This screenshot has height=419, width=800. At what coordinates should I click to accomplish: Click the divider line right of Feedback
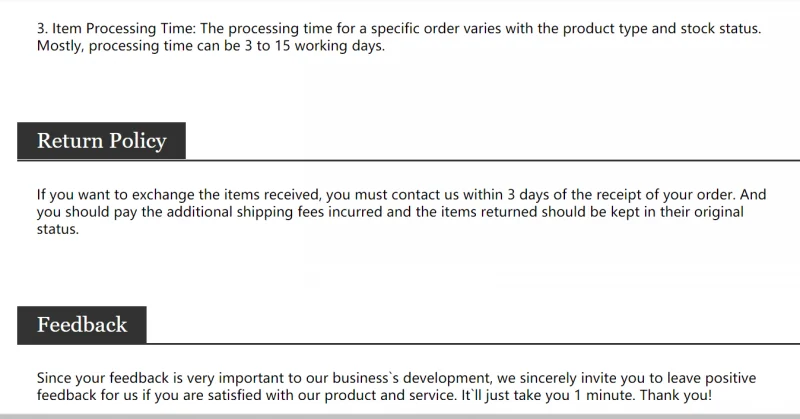[473, 344]
